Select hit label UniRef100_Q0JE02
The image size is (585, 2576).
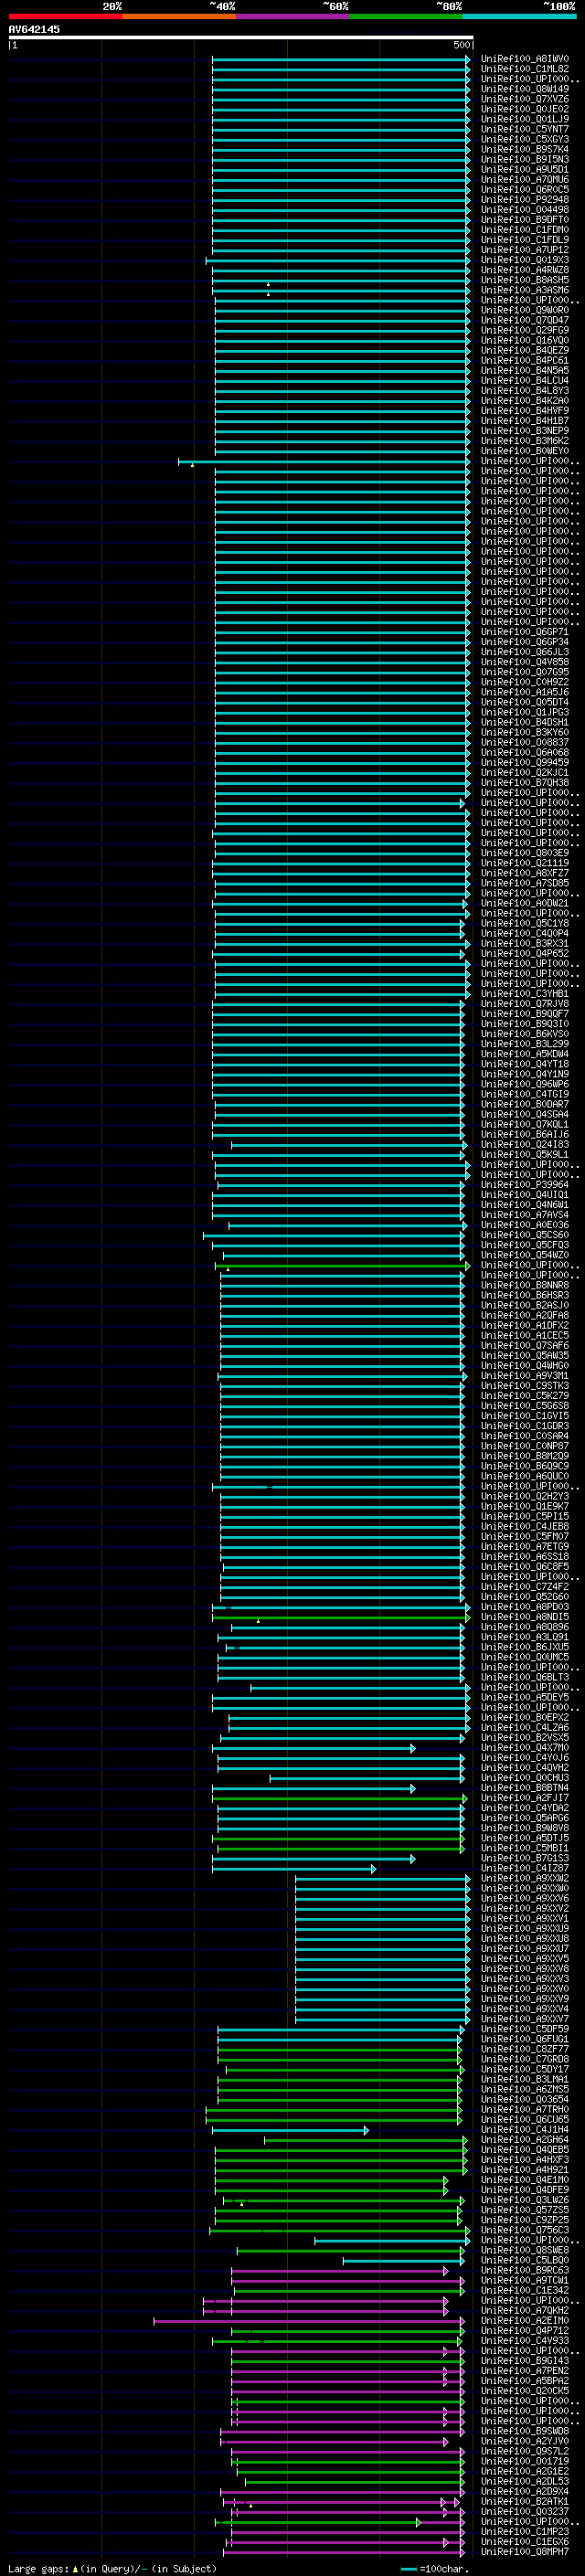pyautogui.click(x=524, y=109)
